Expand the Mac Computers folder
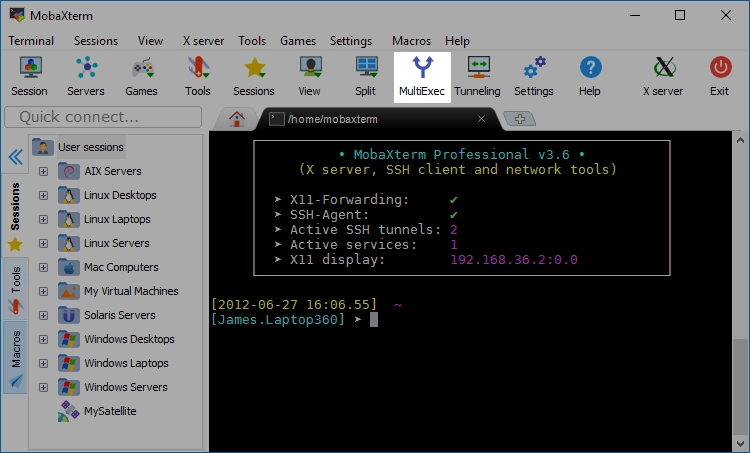The image size is (750, 453). (x=44, y=267)
